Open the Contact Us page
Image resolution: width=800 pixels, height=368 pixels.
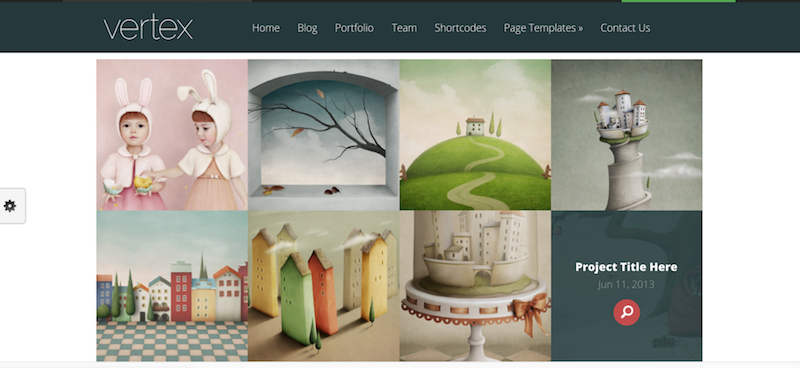pos(625,28)
